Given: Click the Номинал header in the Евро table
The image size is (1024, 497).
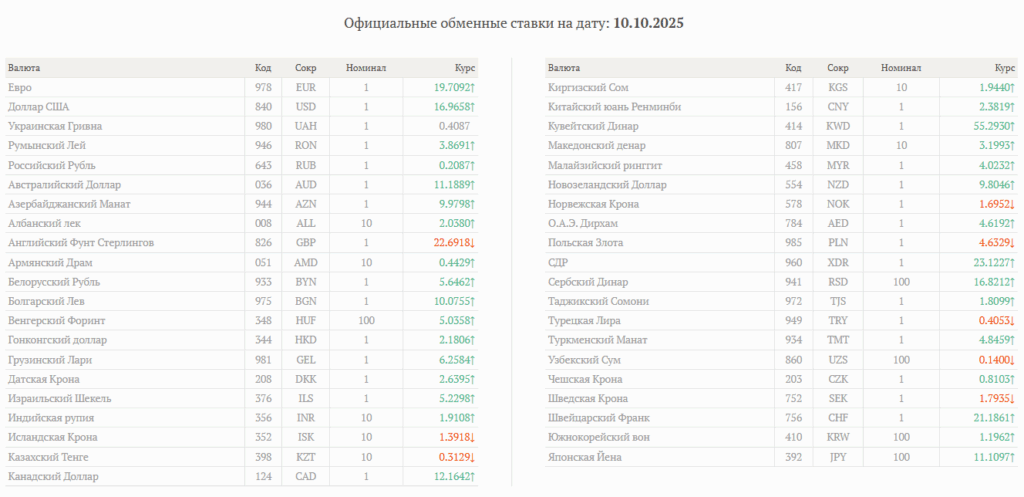Looking at the screenshot, I should [x=366, y=68].
